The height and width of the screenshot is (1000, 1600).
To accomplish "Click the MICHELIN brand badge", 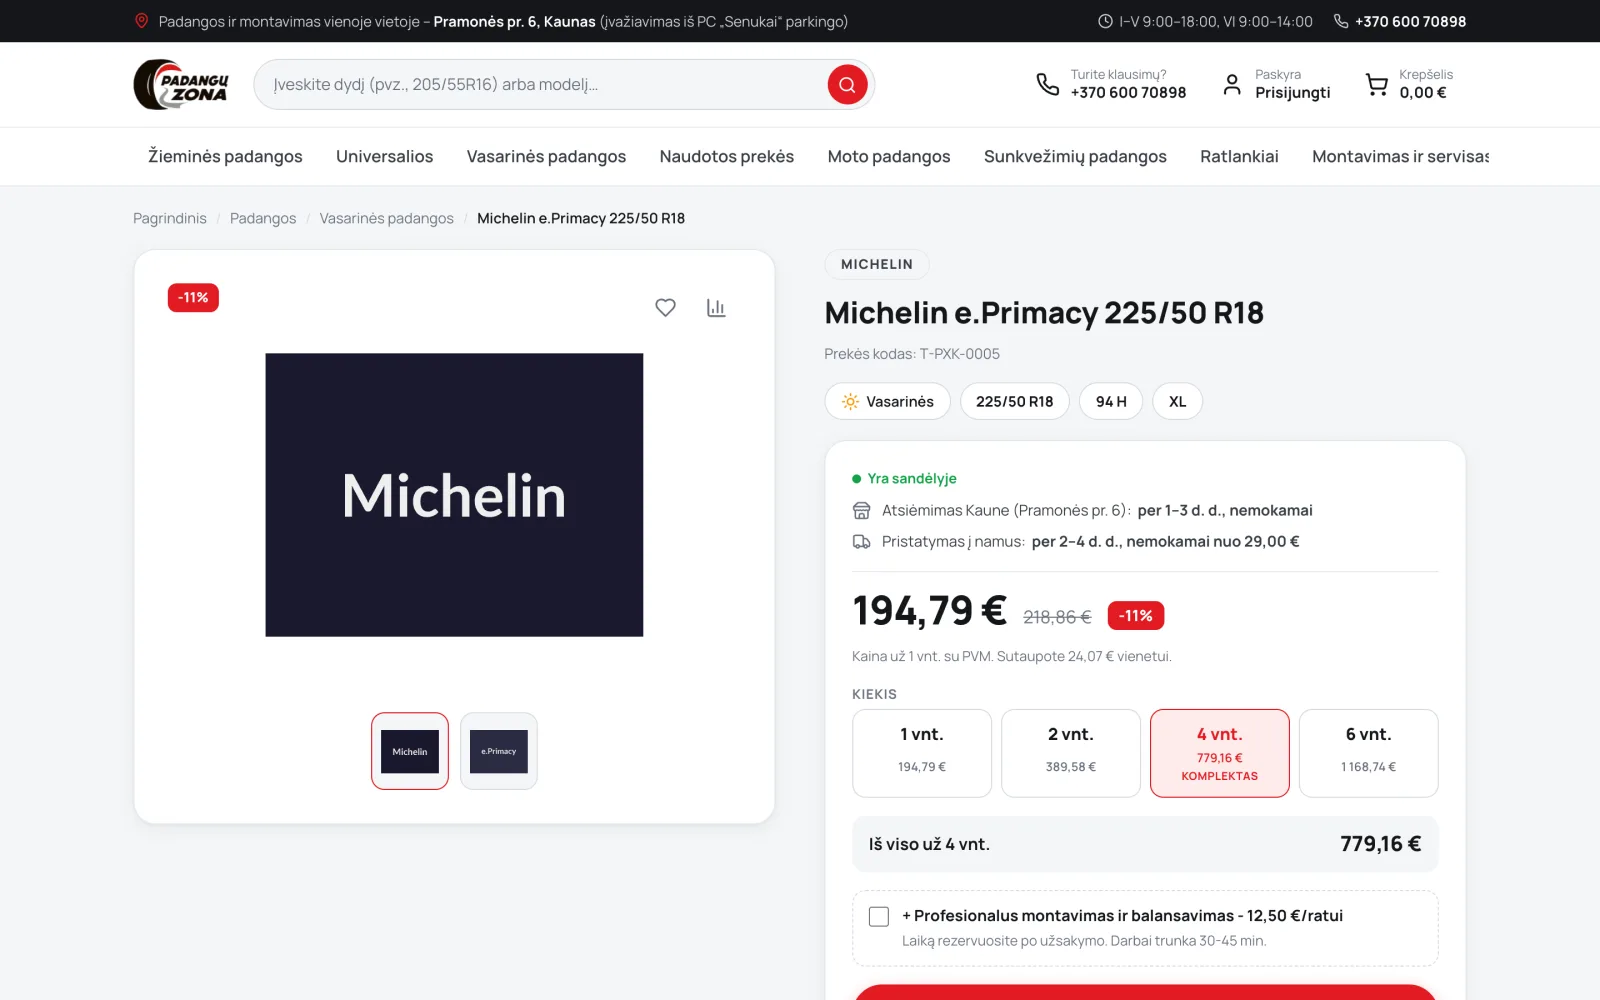I will click(x=877, y=264).
